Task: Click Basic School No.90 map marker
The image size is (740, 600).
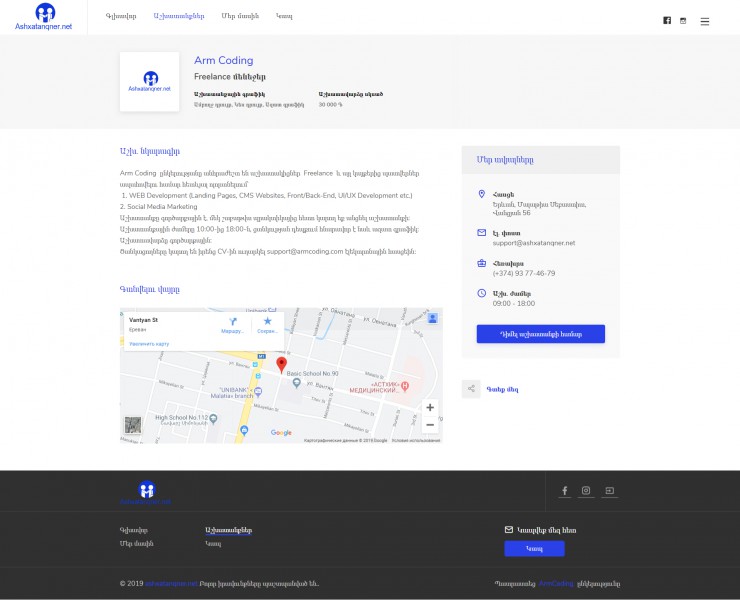Action: (x=296, y=383)
